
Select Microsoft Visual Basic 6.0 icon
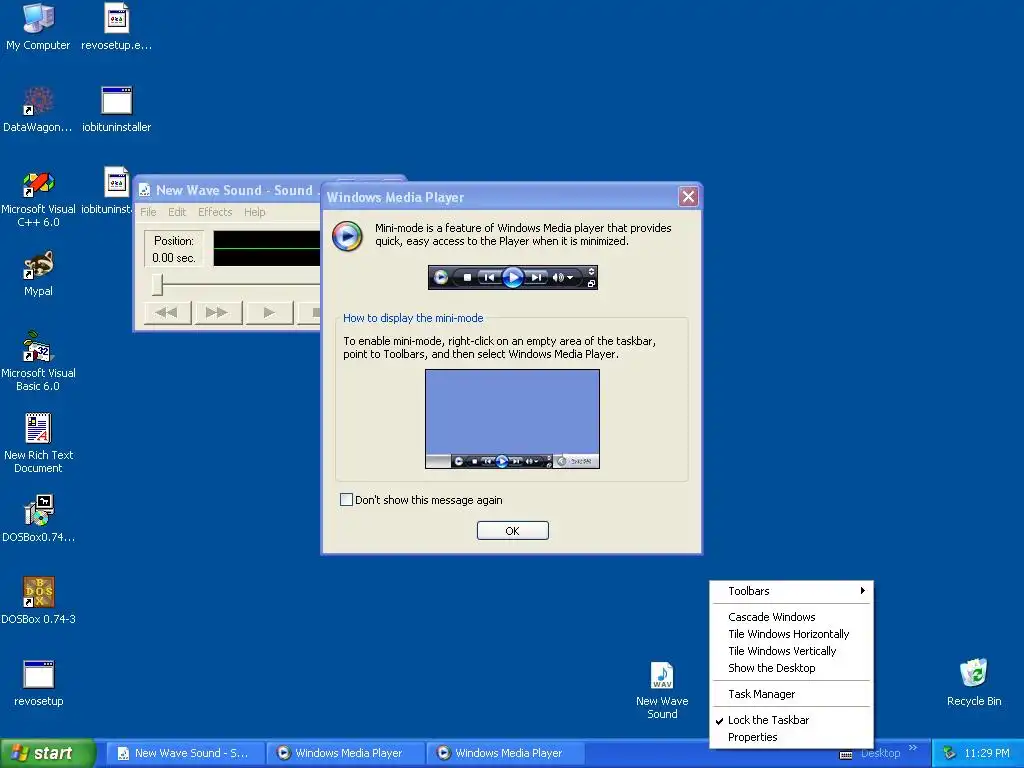pyautogui.click(x=38, y=347)
